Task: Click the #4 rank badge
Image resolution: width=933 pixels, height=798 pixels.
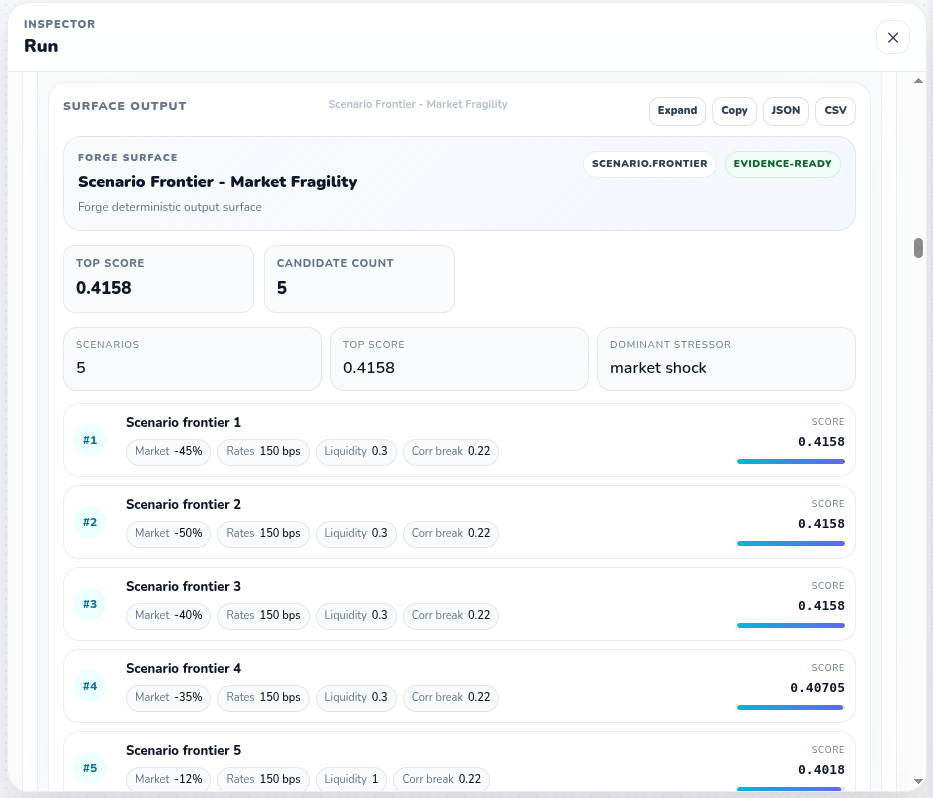Action: pyautogui.click(x=90, y=687)
